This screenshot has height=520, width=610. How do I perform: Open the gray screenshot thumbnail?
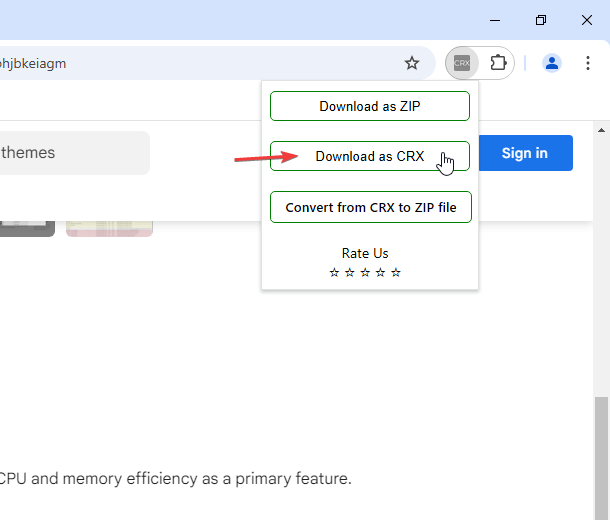27,228
